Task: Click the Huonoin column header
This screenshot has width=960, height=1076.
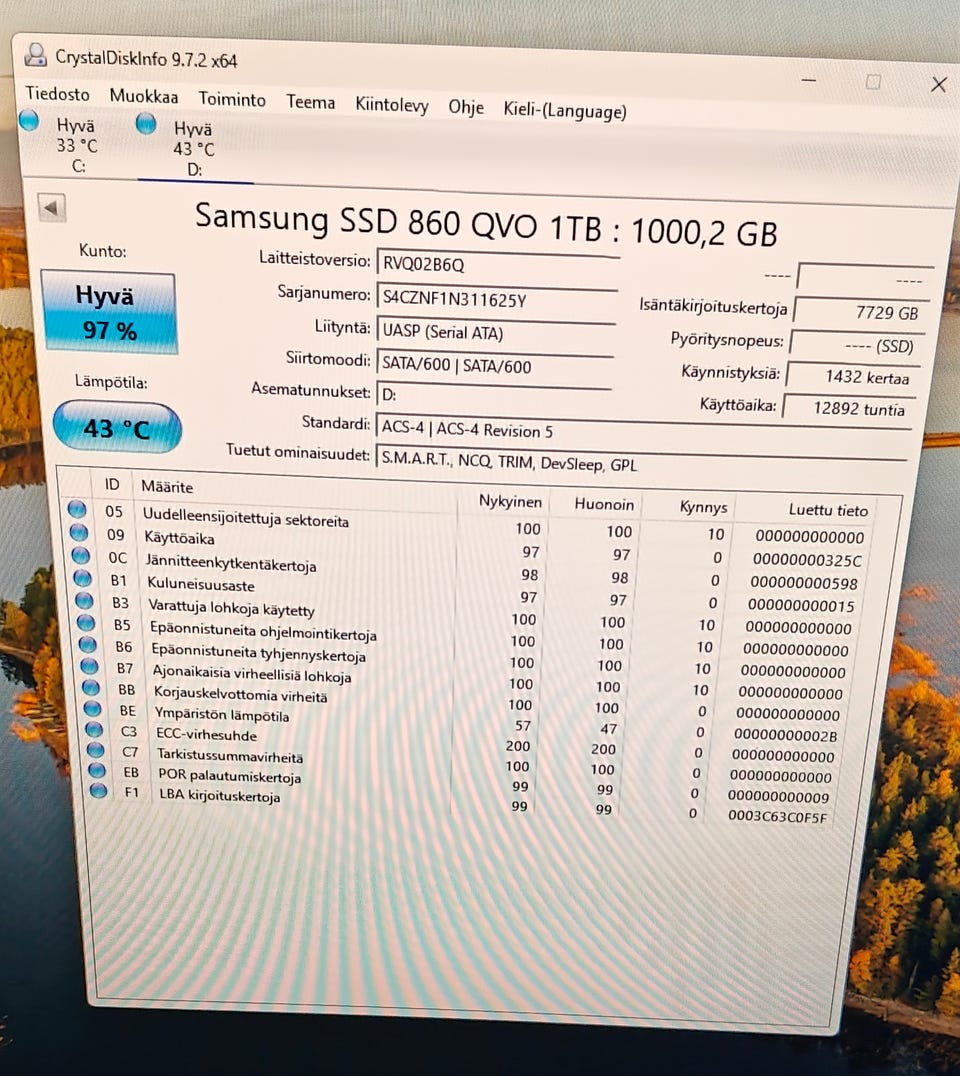Action: coord(604,504)
